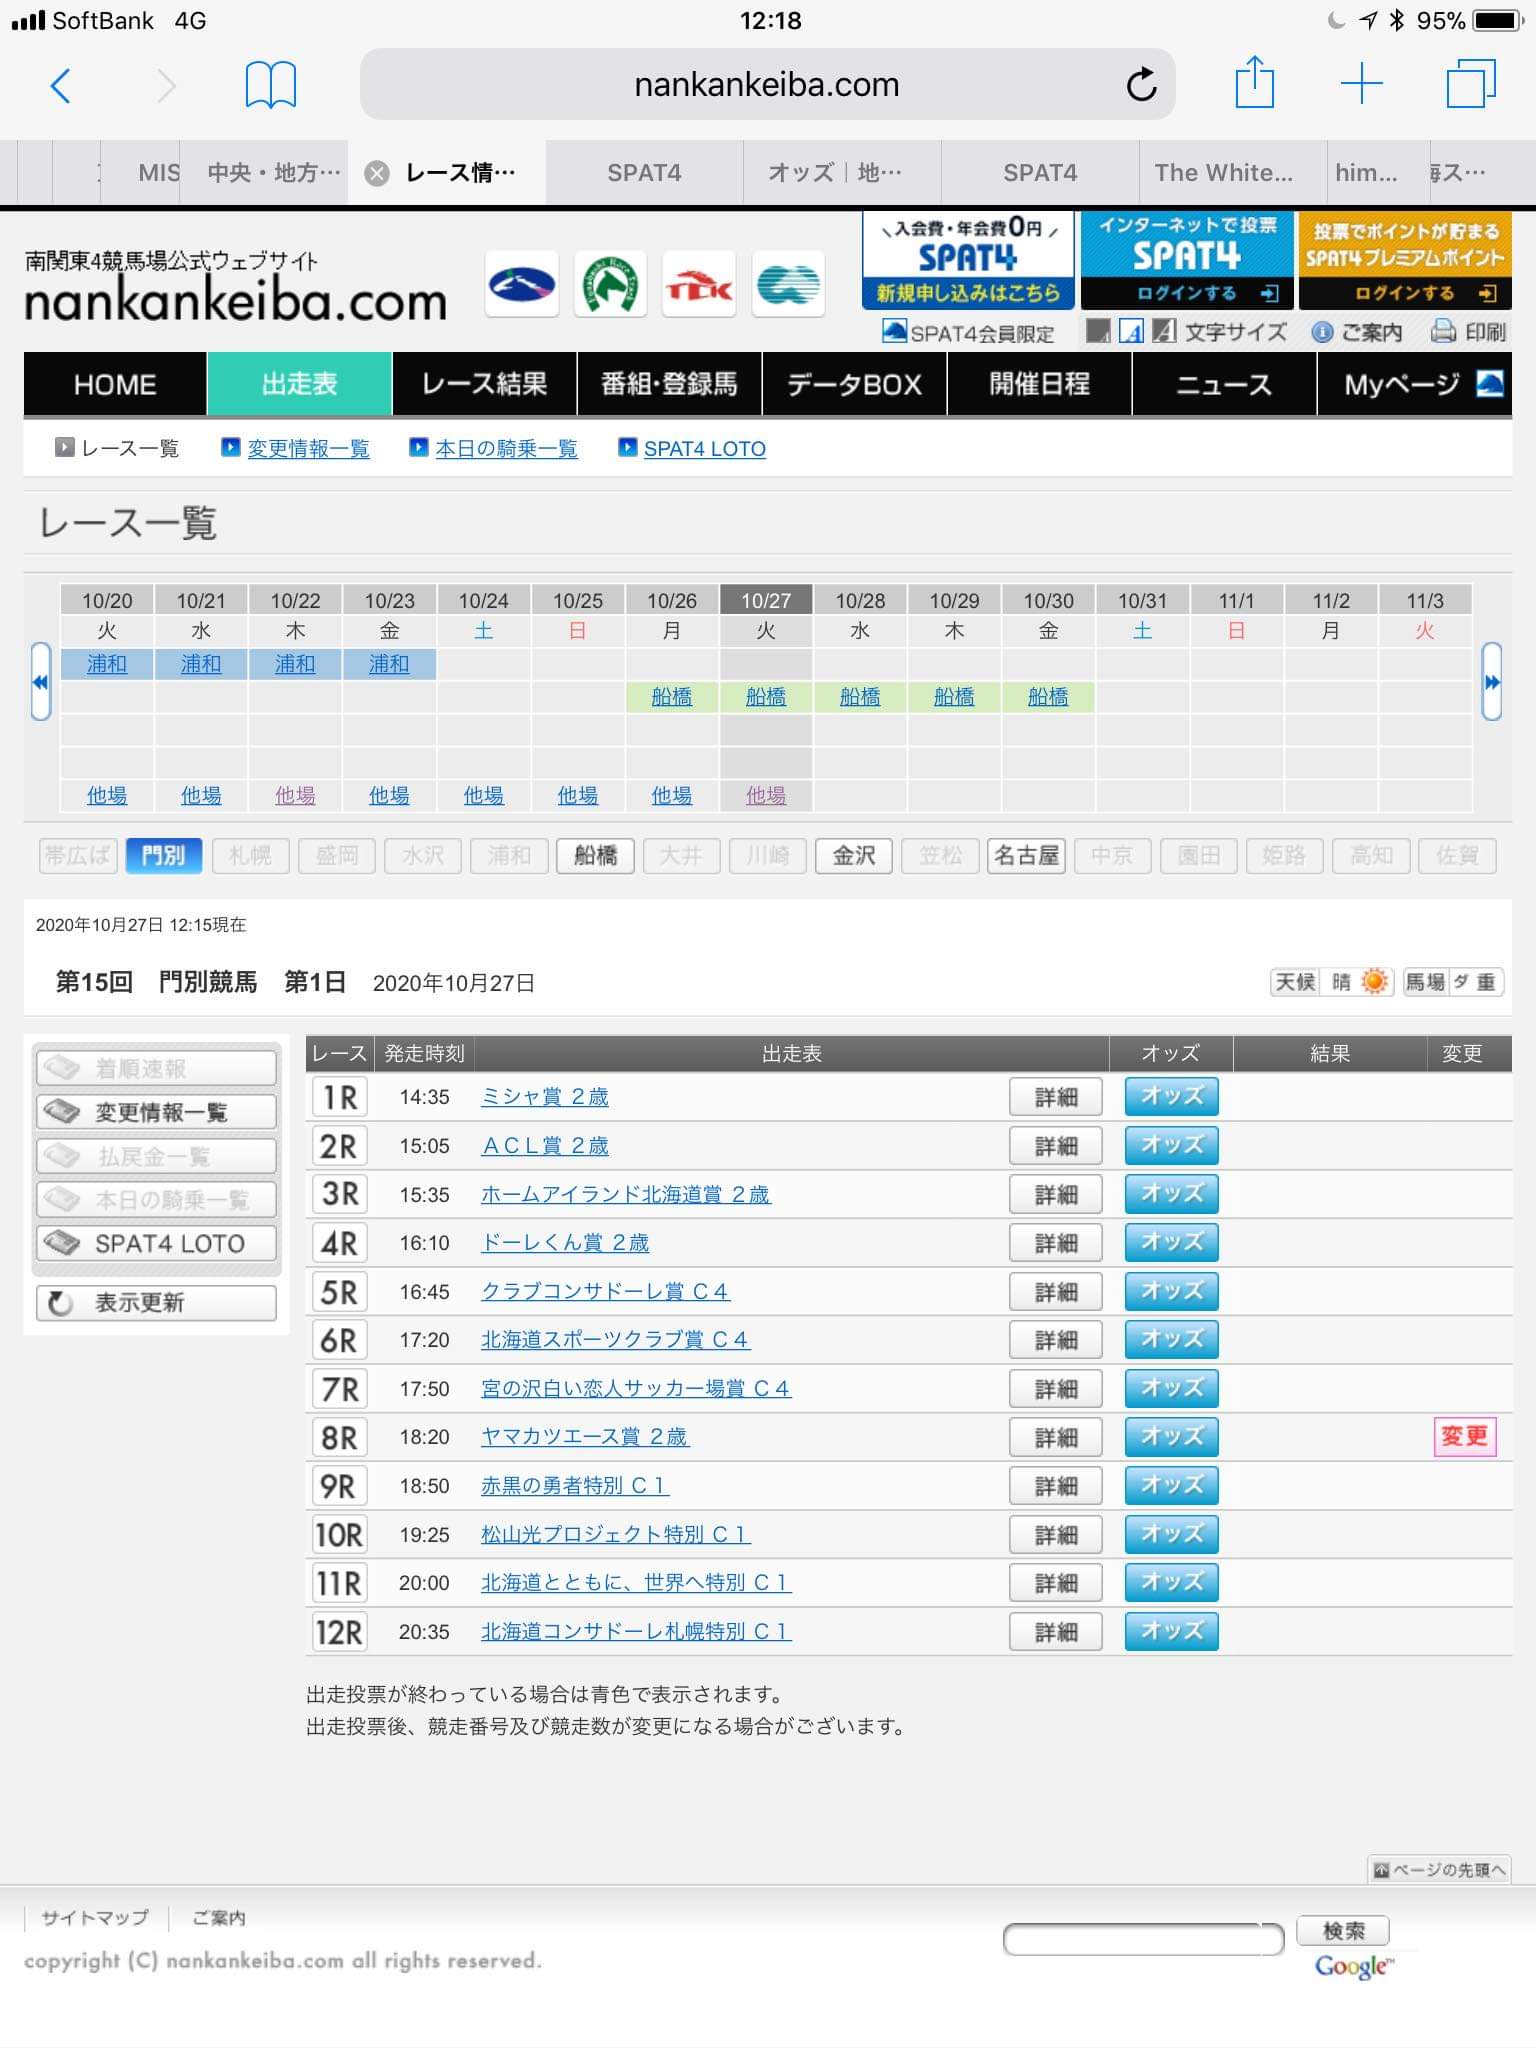Viewport: 1536px width, 2048px height.
Task: Select the 門別 racecourse toggle
Action: click(163, 856)
